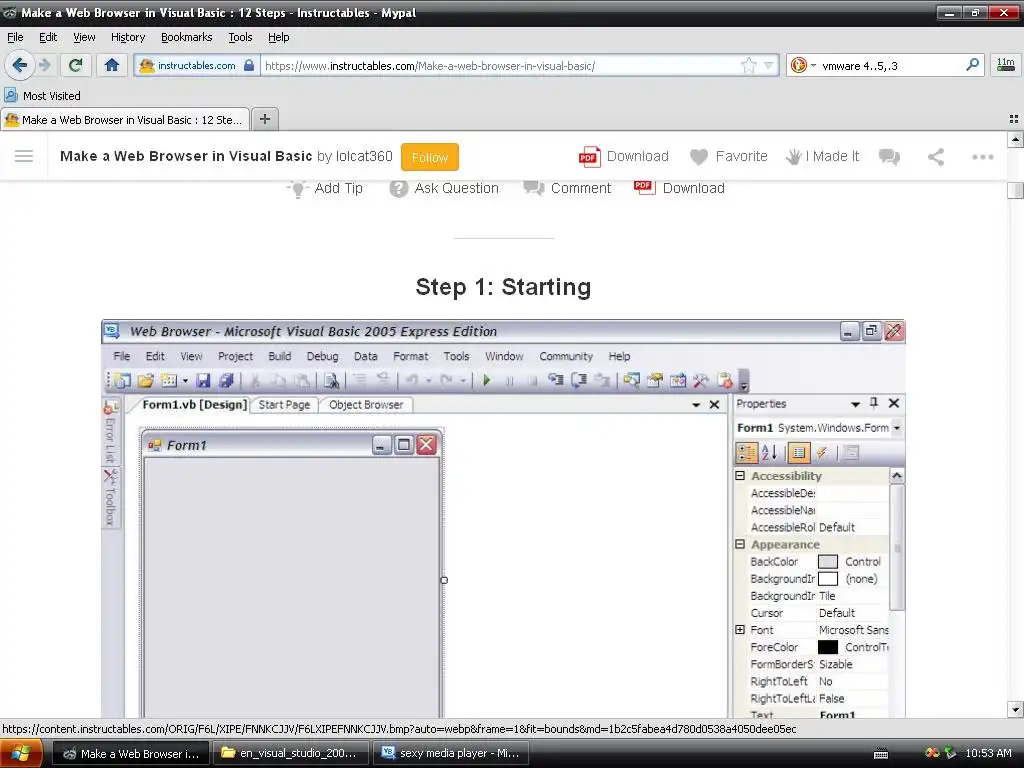Switch to the Mypal browser taskbar item
1024x768 pixels.
click(131, 753)
